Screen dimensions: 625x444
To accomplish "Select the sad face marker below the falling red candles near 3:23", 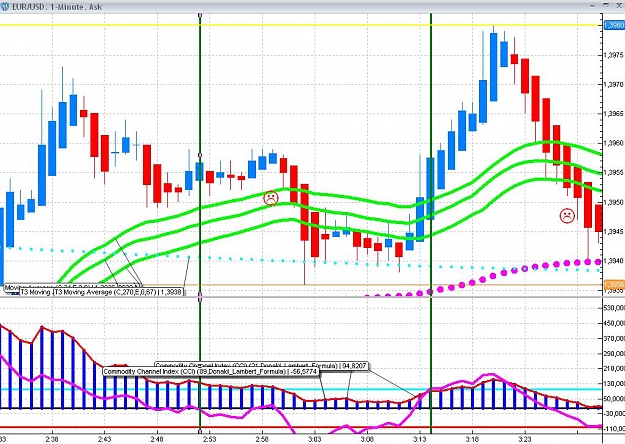I will 567,216.
